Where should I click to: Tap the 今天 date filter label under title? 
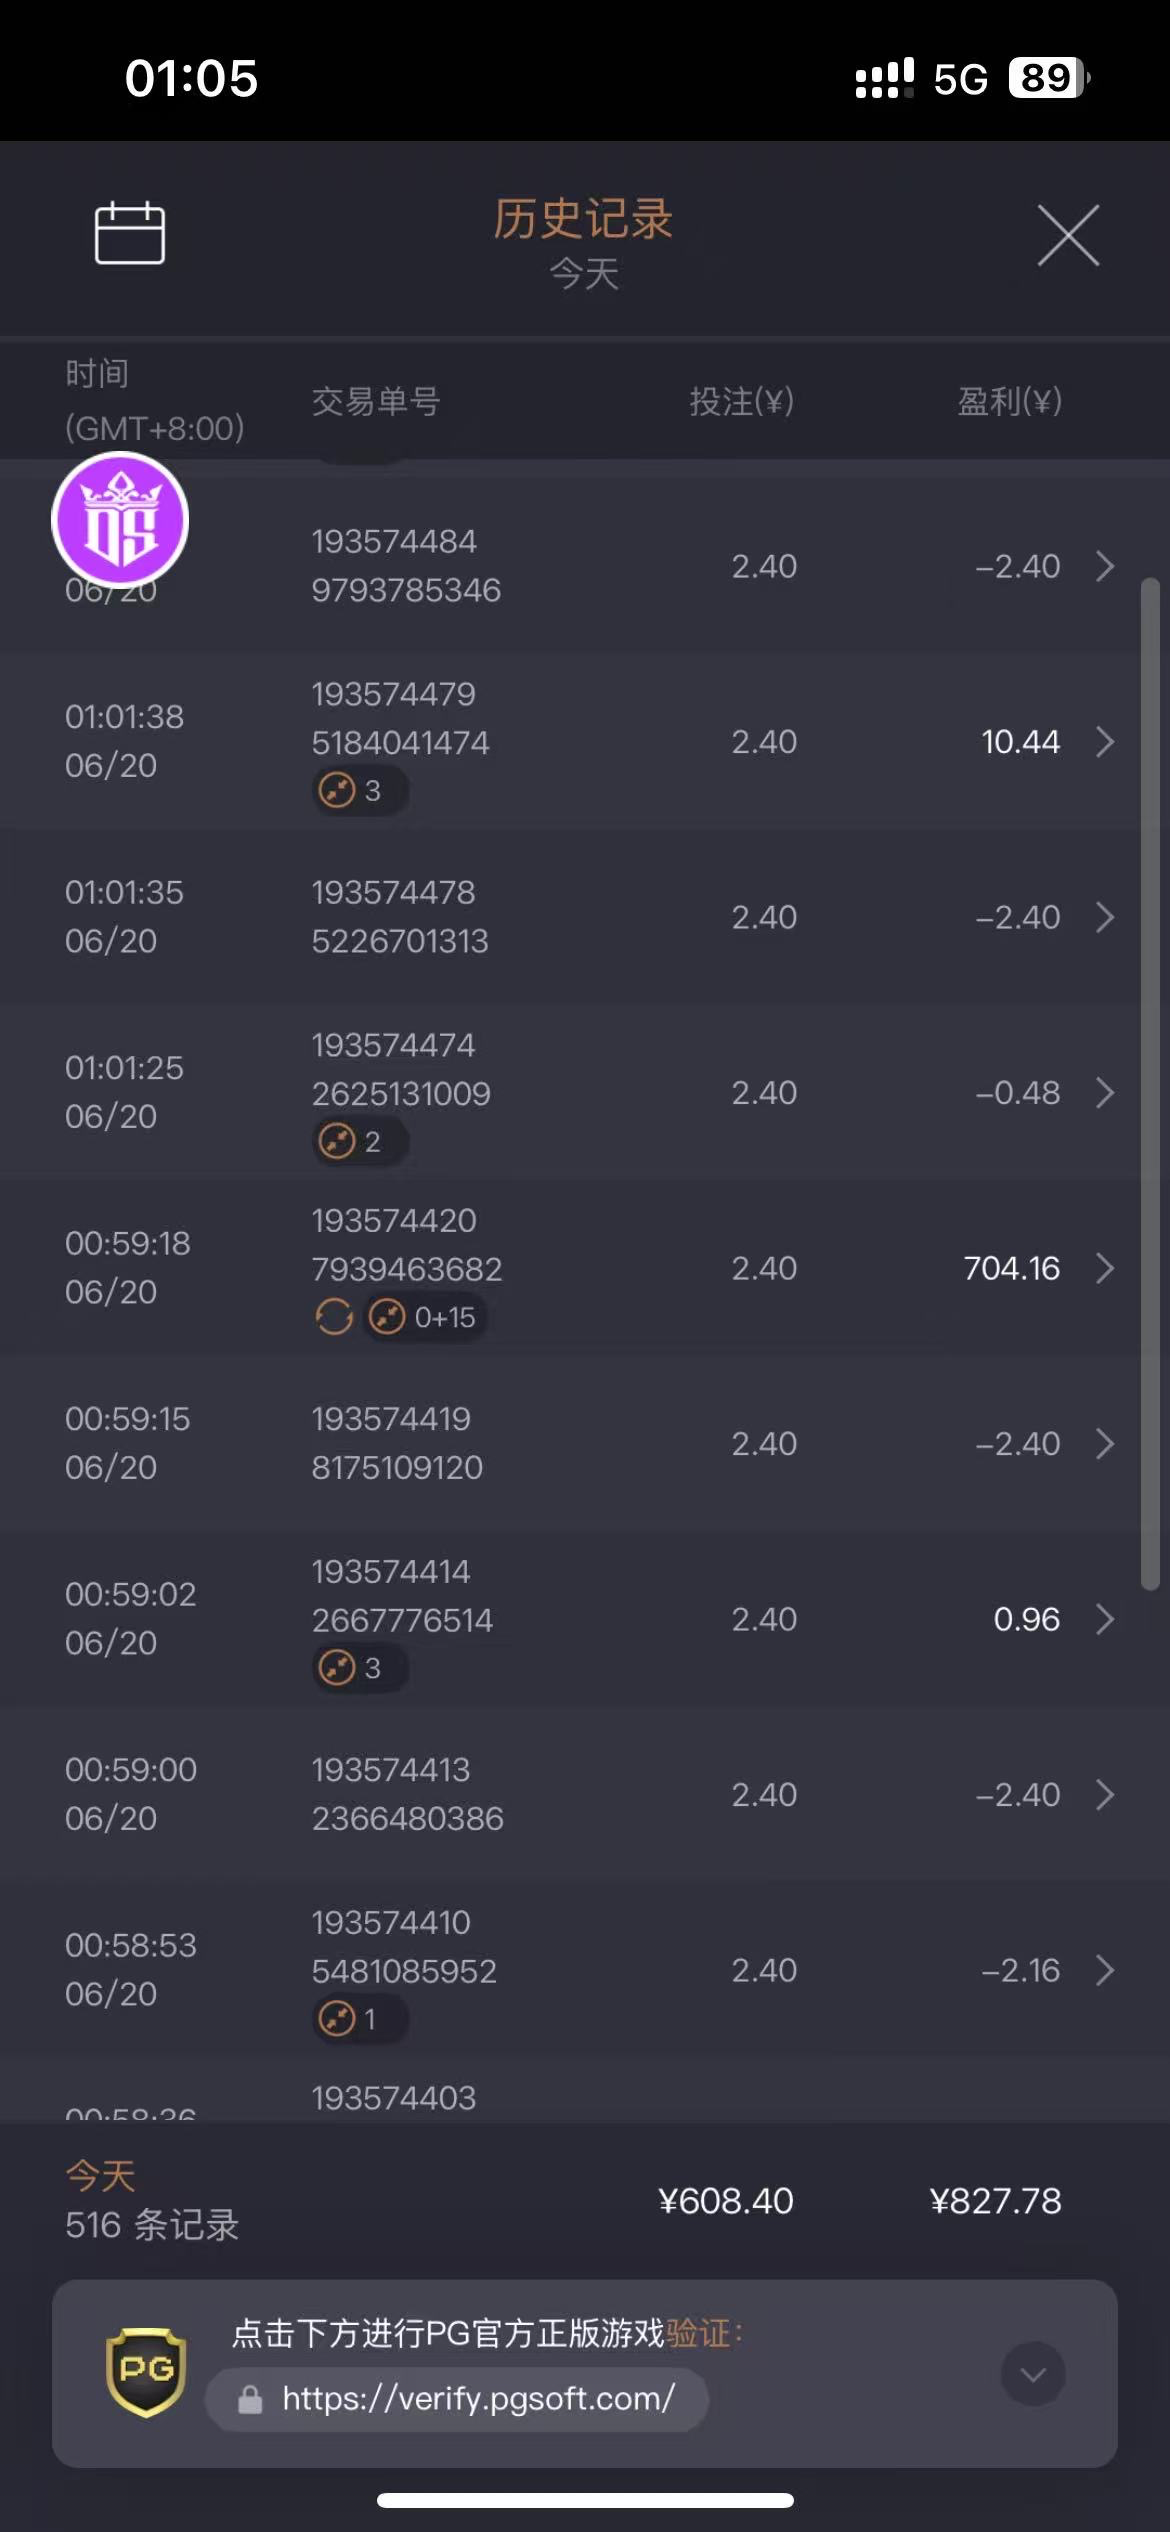coord(584,274)
